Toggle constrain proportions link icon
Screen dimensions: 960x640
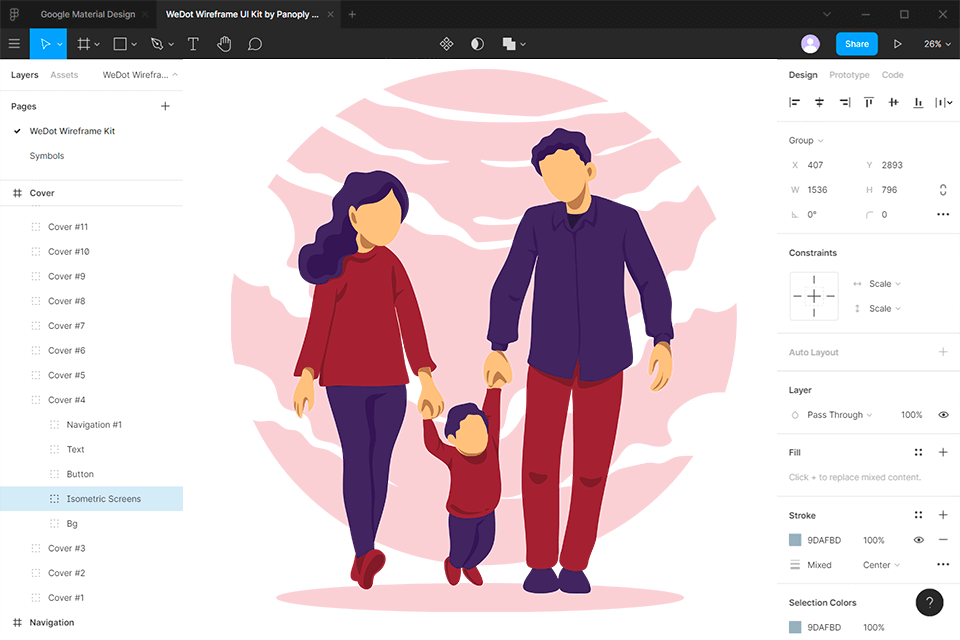pos(942,190)
